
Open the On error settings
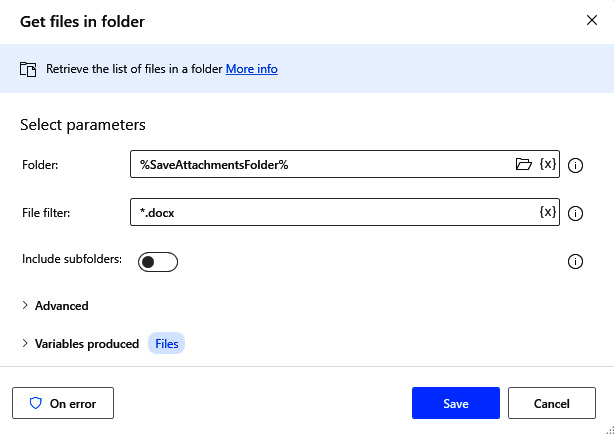point(63,403)
